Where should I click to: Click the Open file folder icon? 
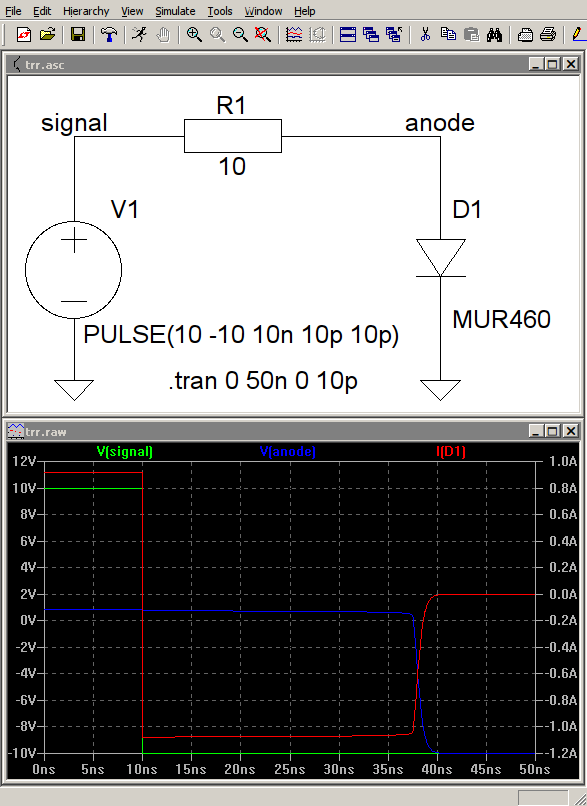pos(47,35)
